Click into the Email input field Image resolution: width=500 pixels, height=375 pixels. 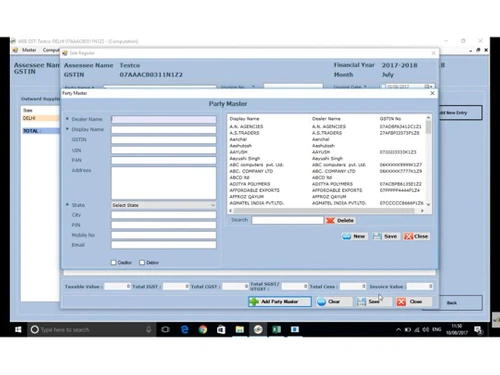[163, 245]
